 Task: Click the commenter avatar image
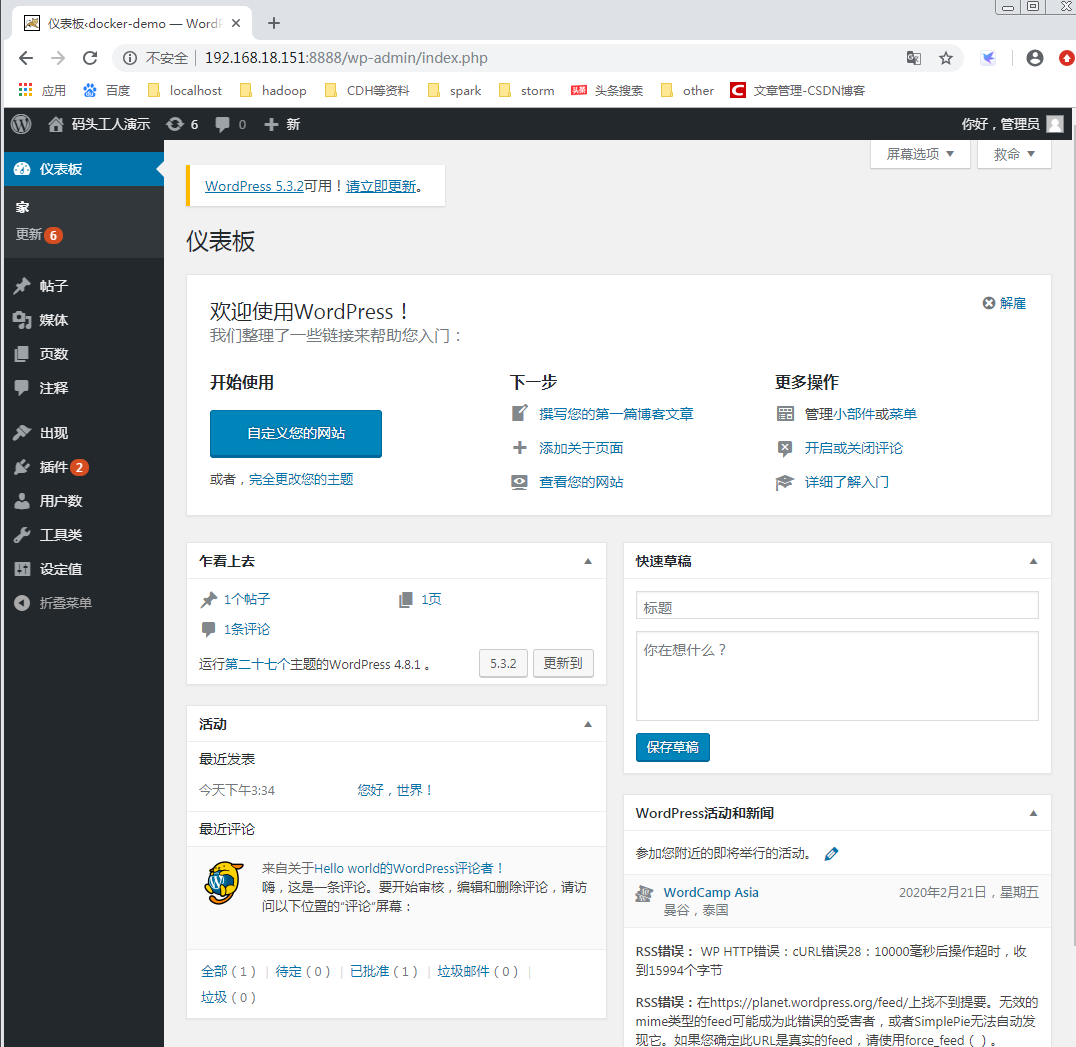(224, 882)
